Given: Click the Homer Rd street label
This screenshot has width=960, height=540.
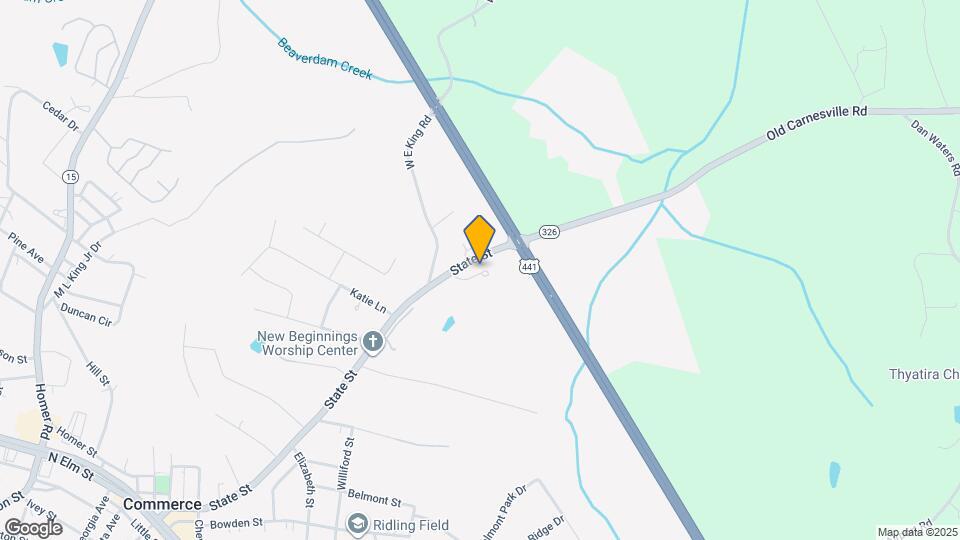Looking at the screenshot, I should point(42,411).
